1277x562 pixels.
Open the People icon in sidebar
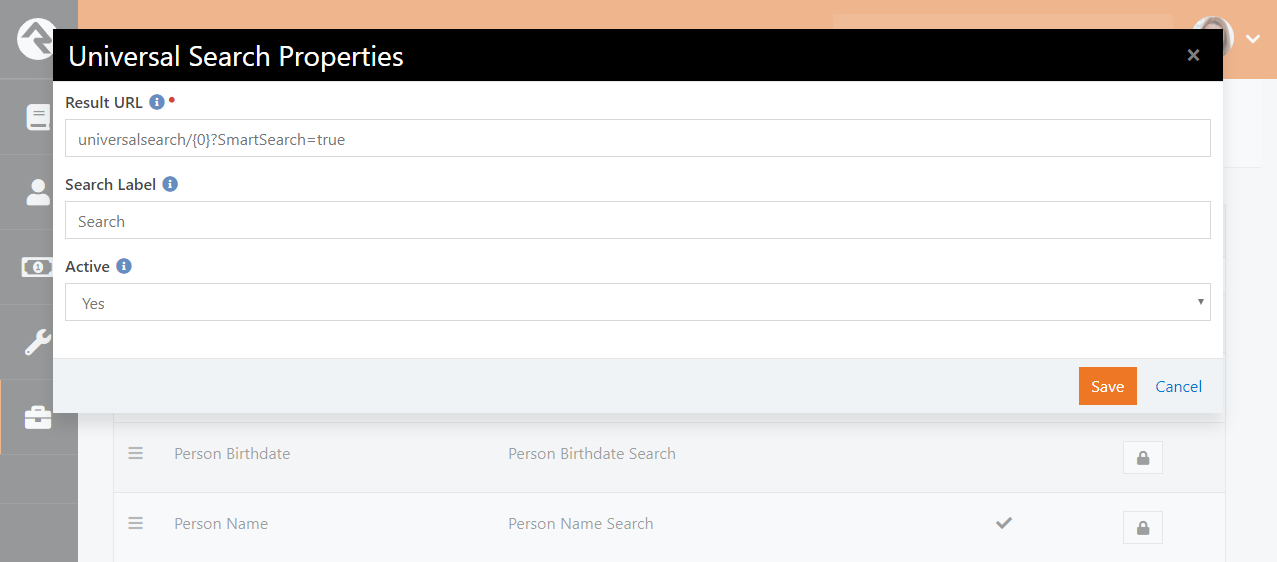tap(38, 192)
